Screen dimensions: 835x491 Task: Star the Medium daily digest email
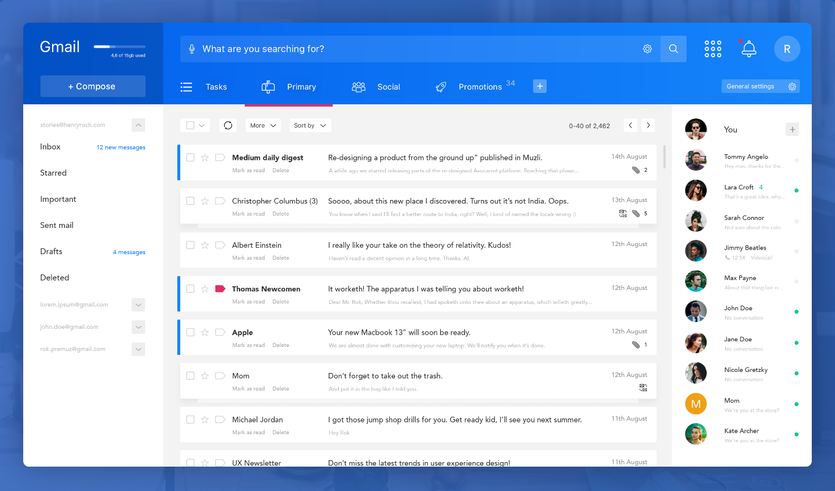click(x=204, y=158)
